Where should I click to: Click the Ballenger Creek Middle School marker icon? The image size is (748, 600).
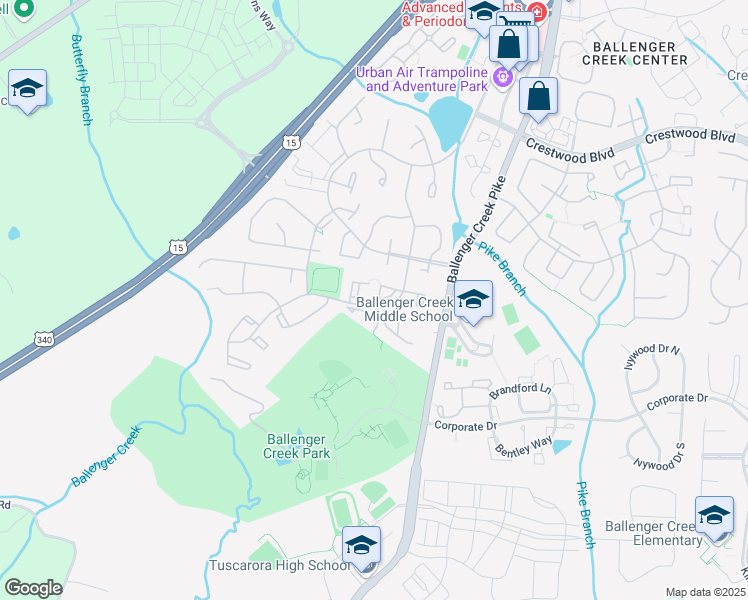473,300
